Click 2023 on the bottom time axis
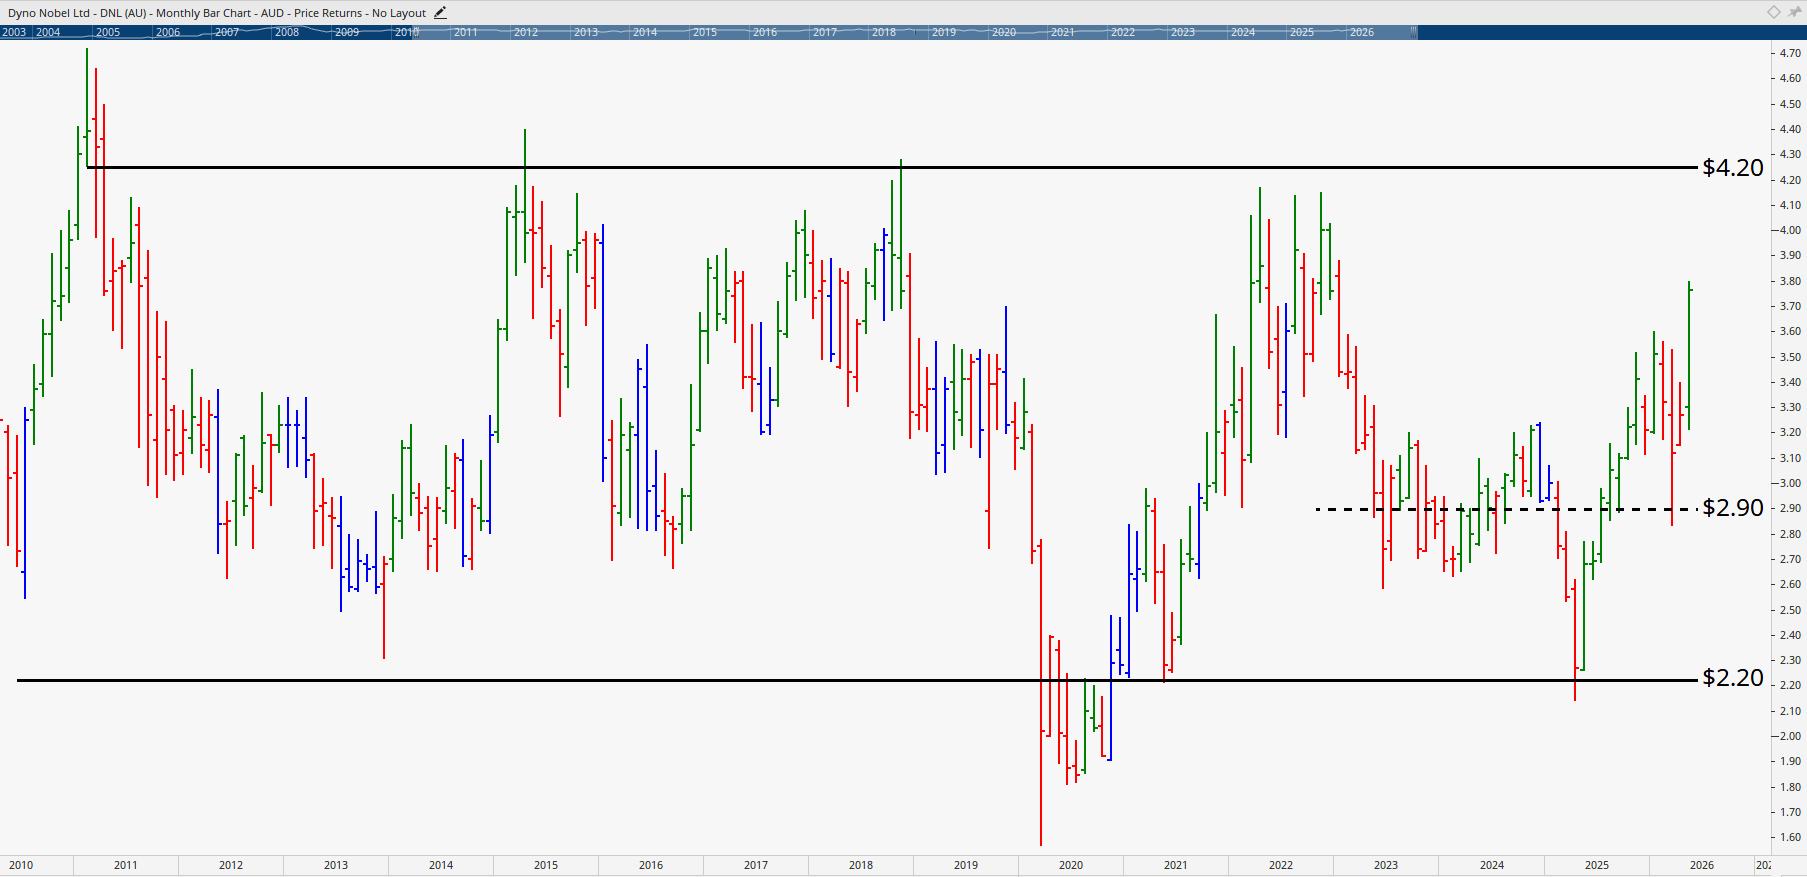The width and height of the screenshot is (1807, 877). pos(1386,865)
